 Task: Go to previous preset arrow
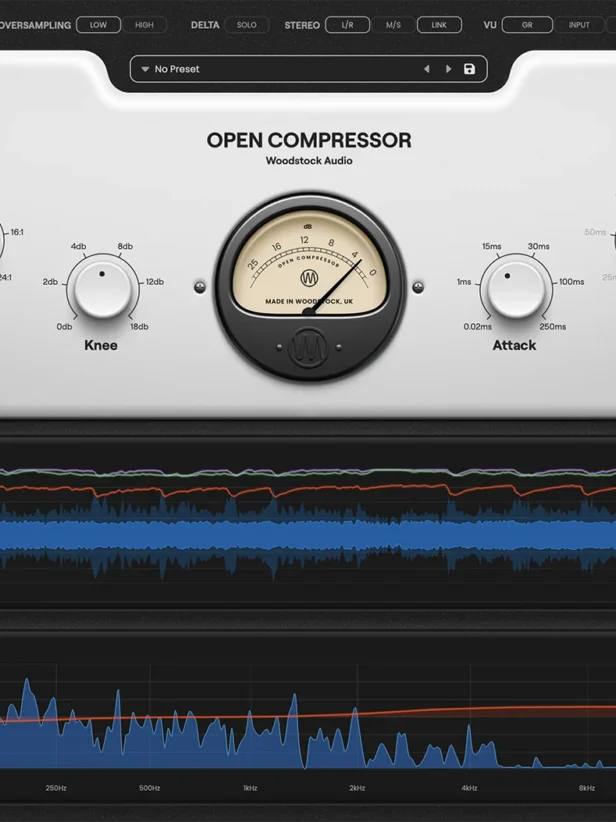pos(427,69)
